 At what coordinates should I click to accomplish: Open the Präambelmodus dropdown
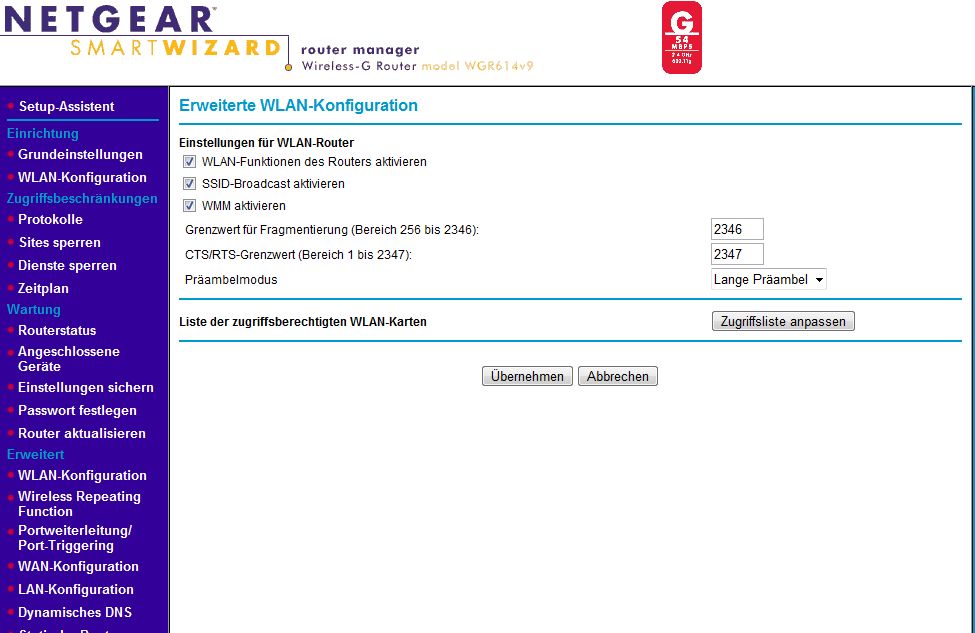pos(769,279)
